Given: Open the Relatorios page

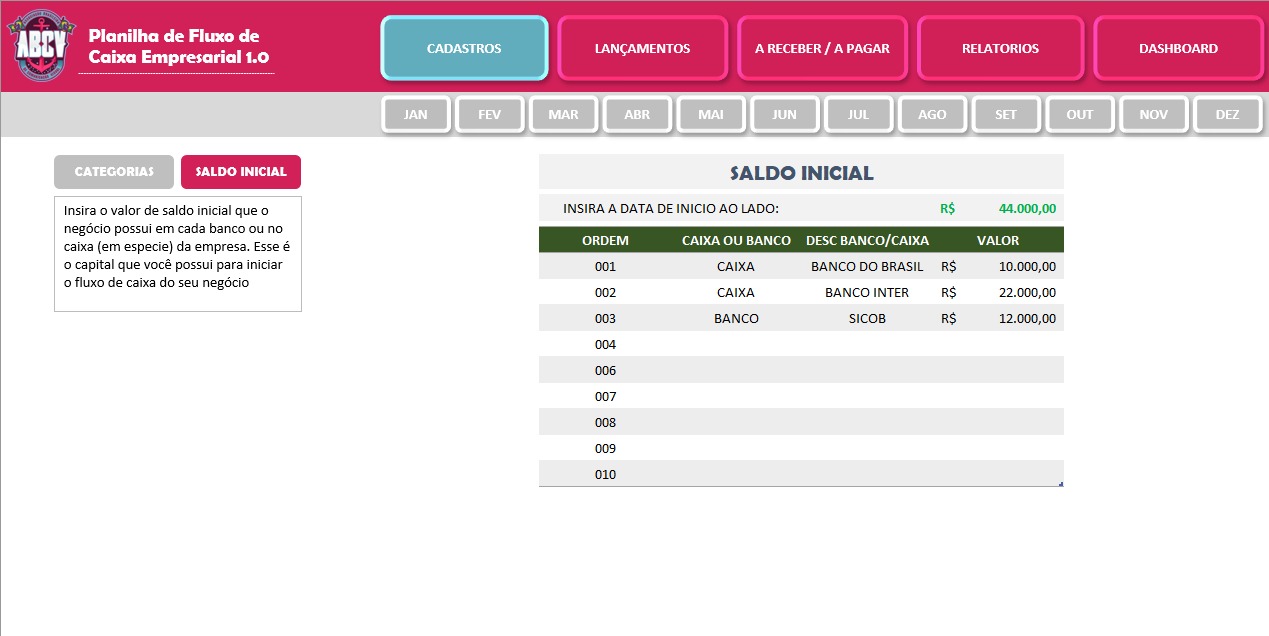Looking at the screenshot, I should pyautogui.click(x=1000, y=48).
